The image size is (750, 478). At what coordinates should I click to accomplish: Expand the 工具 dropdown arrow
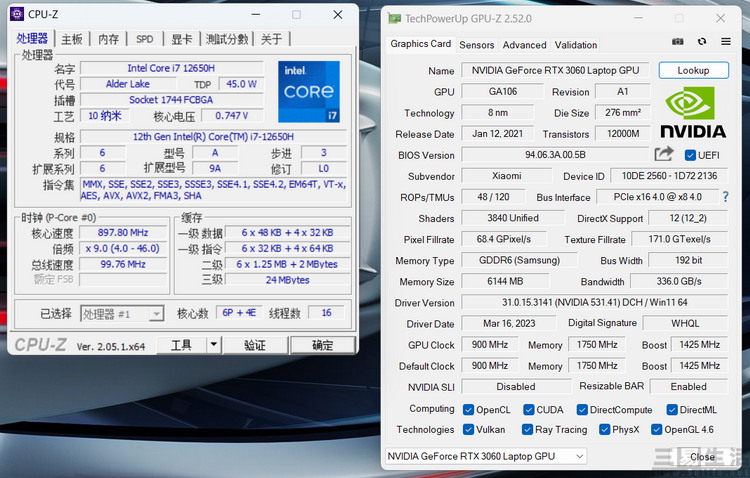click(214, 345)
